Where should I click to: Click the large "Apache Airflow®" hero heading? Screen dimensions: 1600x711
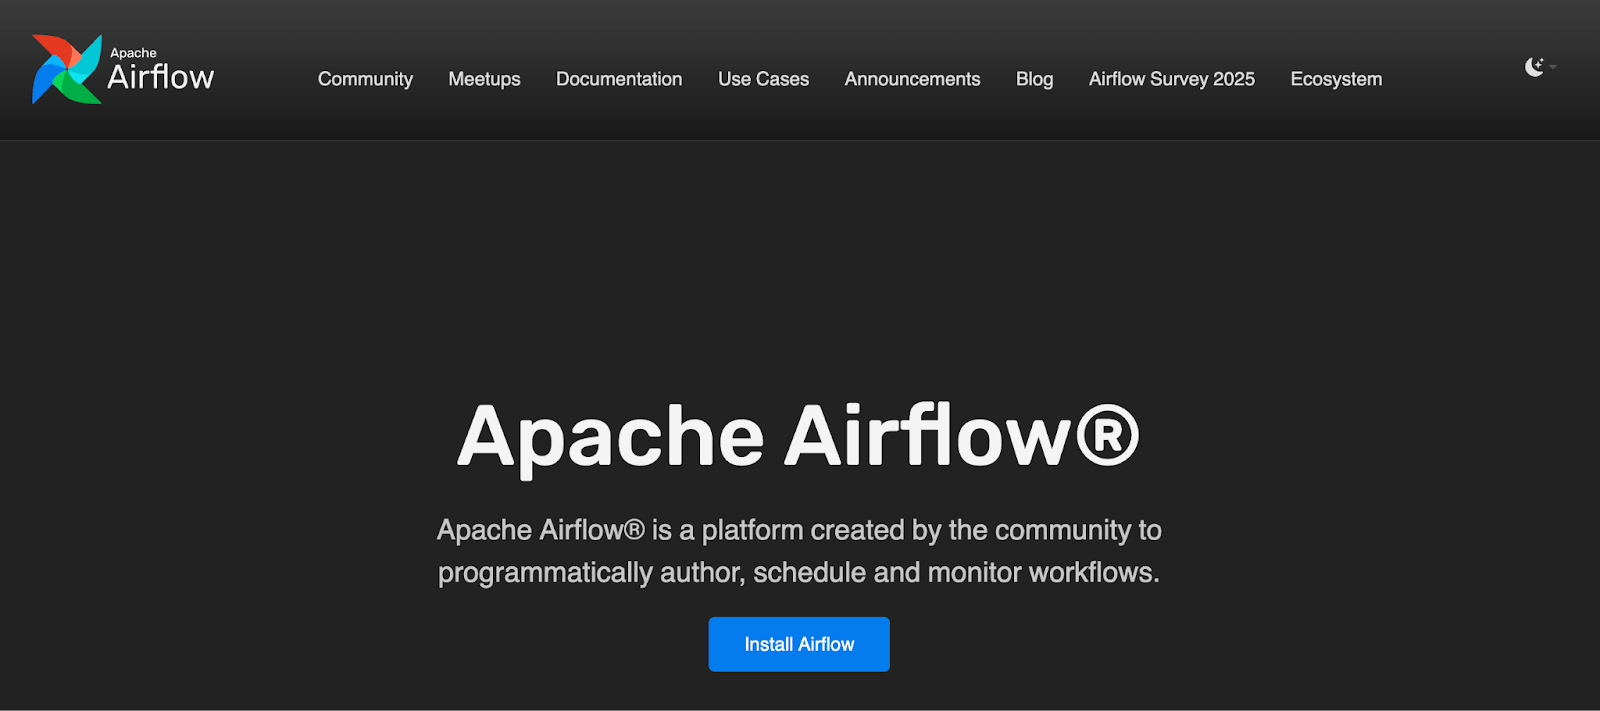(x=797, y=437)
